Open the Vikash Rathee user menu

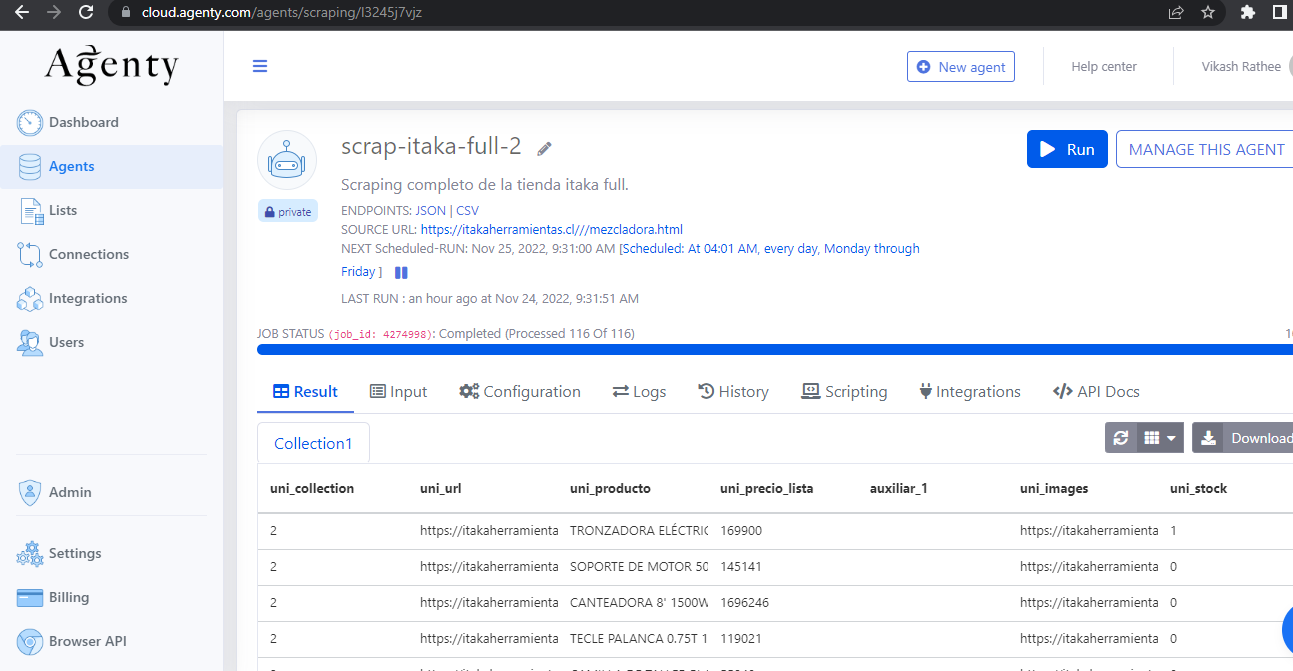coord(1241,67)
